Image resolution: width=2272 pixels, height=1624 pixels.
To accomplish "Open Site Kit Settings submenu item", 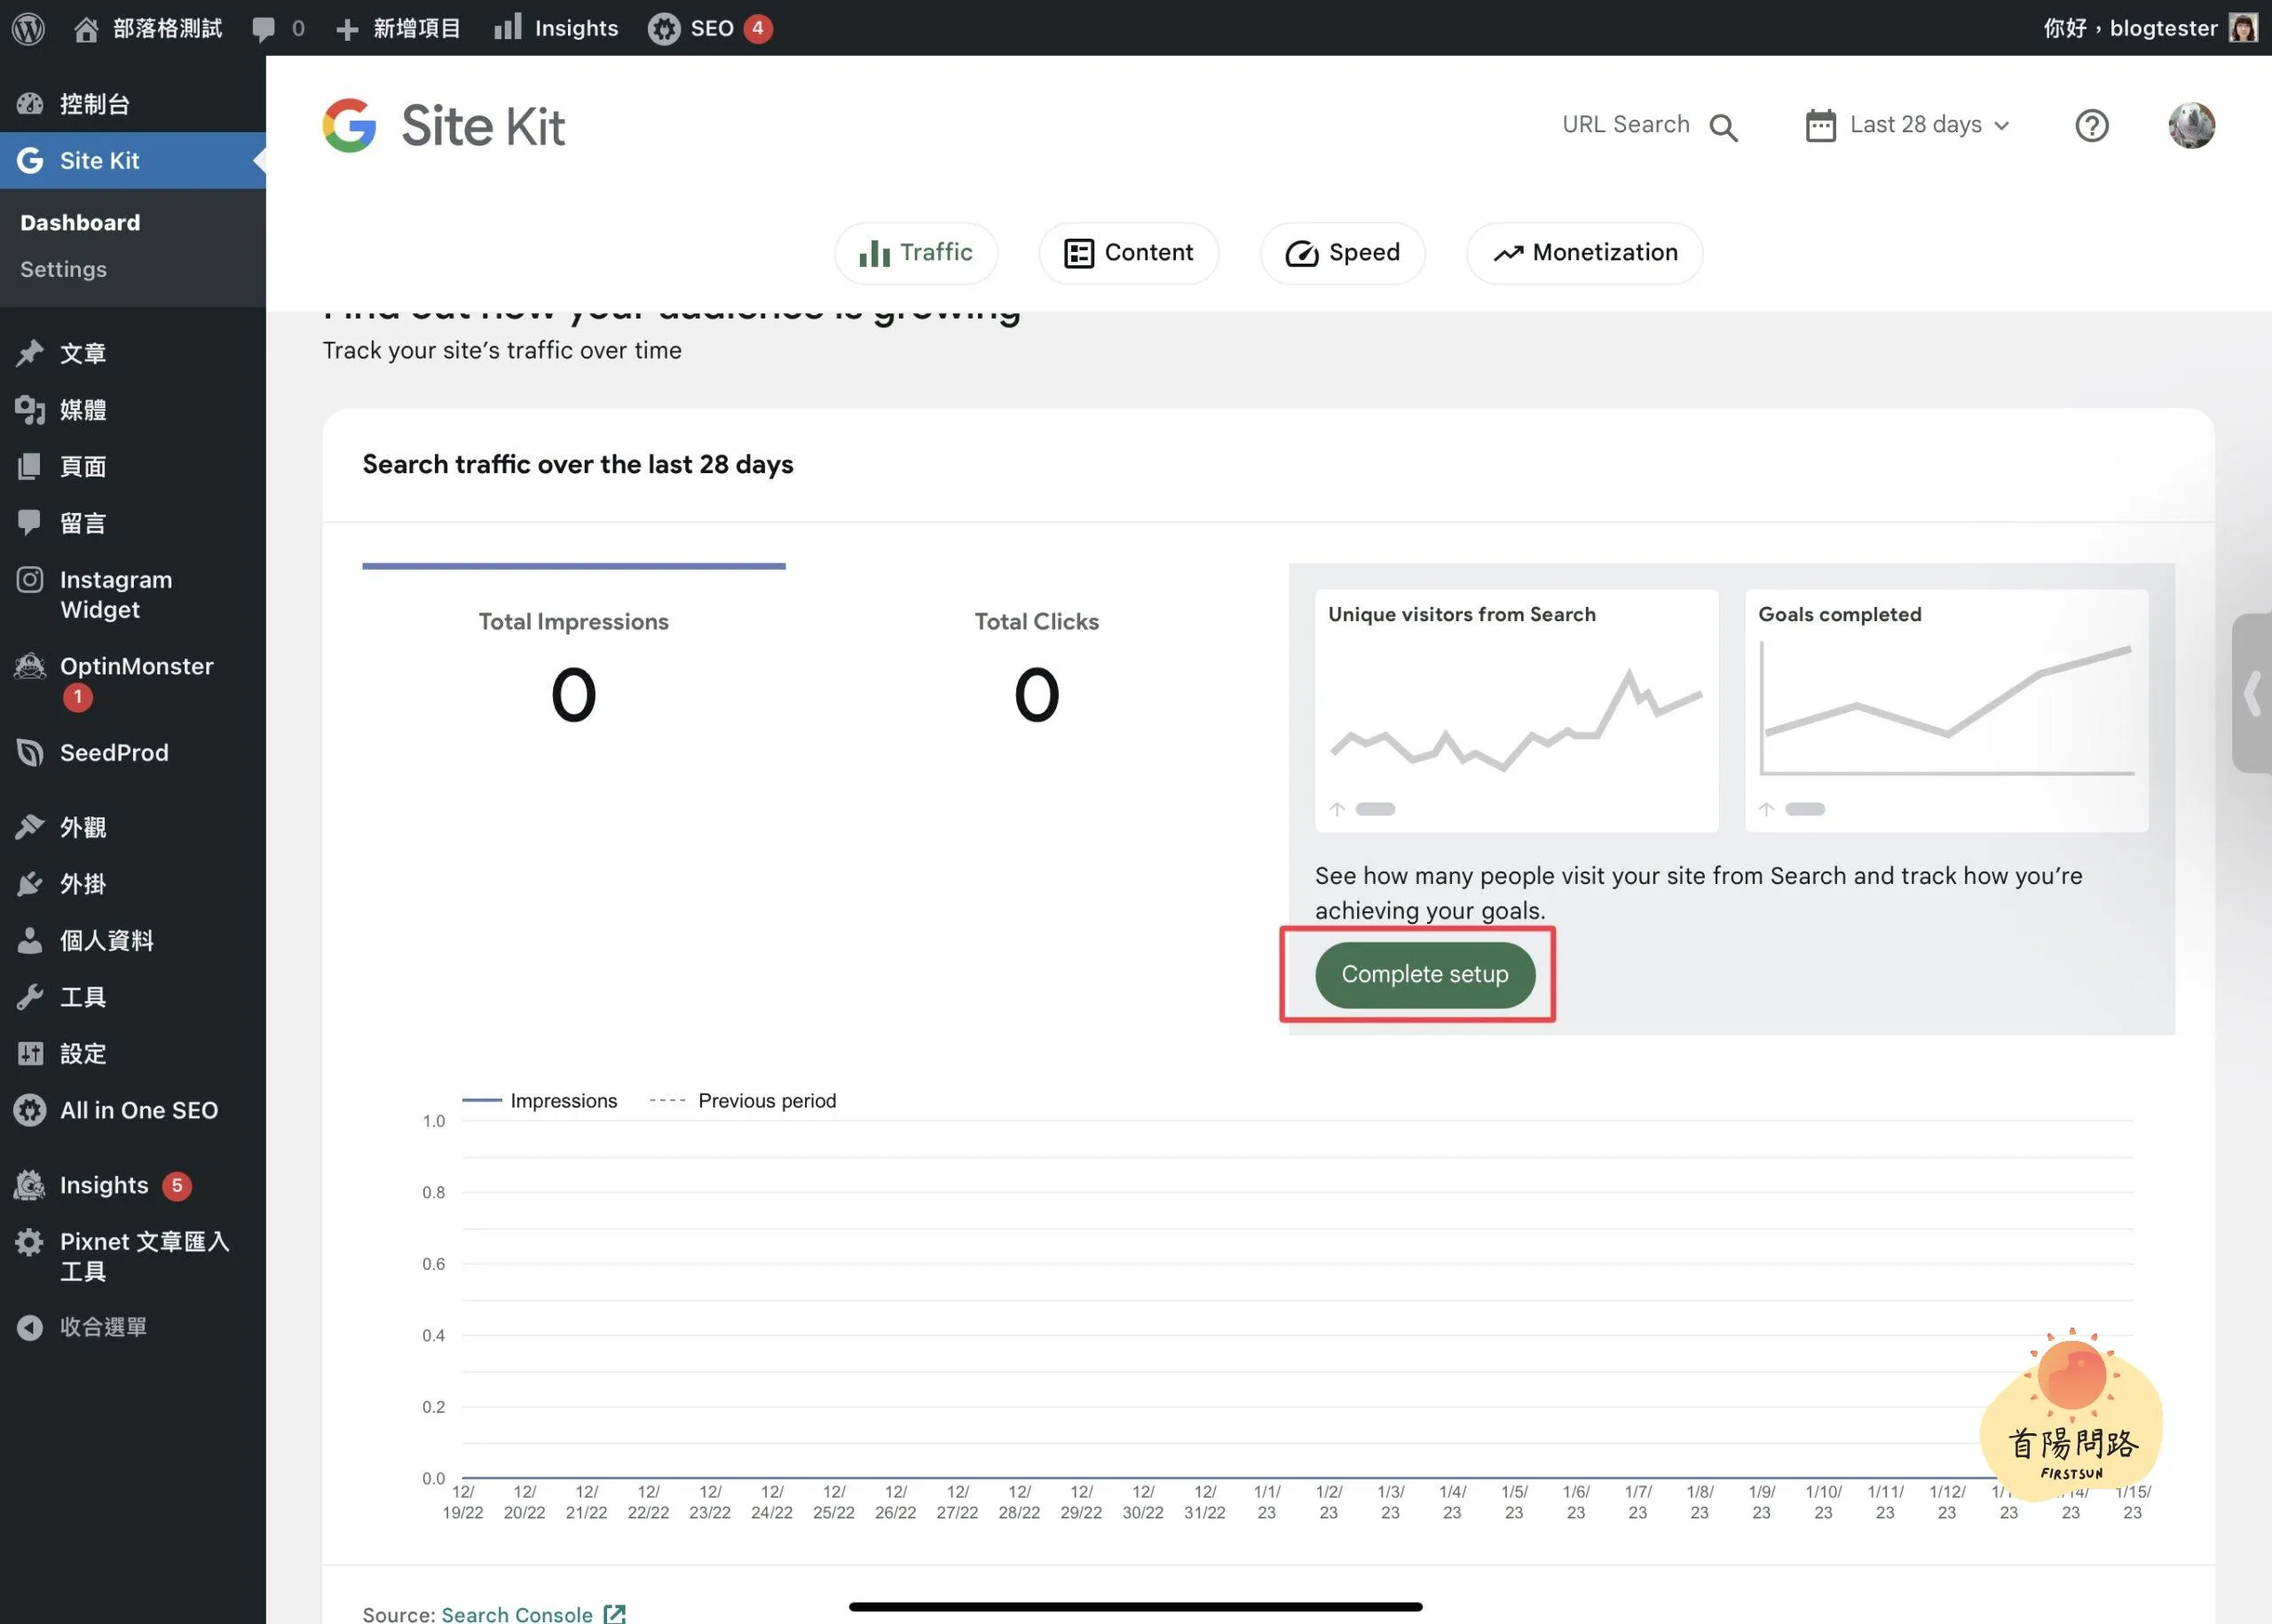I will click(x=63, y=269).
